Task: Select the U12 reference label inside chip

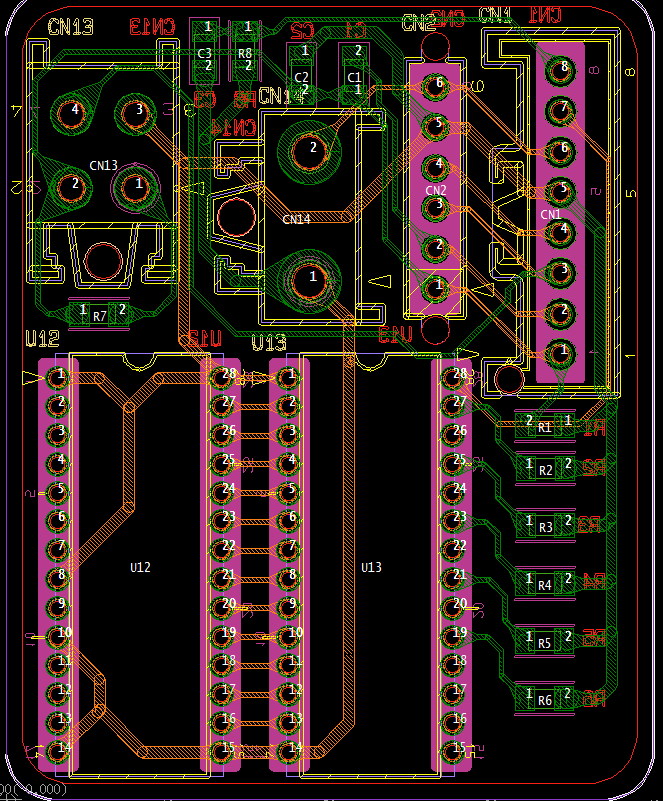Action: tap(141, 567)
